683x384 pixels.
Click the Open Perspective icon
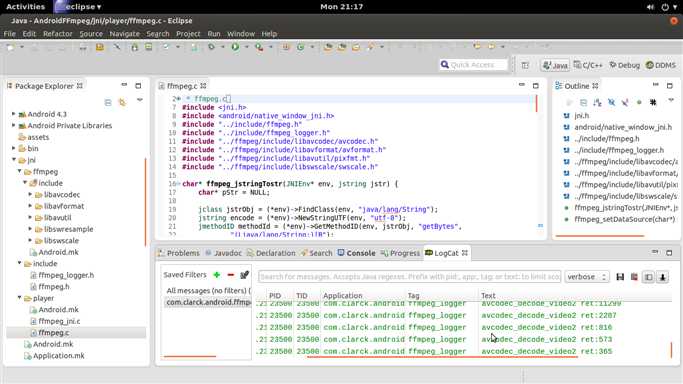click(x=525, y=65)
